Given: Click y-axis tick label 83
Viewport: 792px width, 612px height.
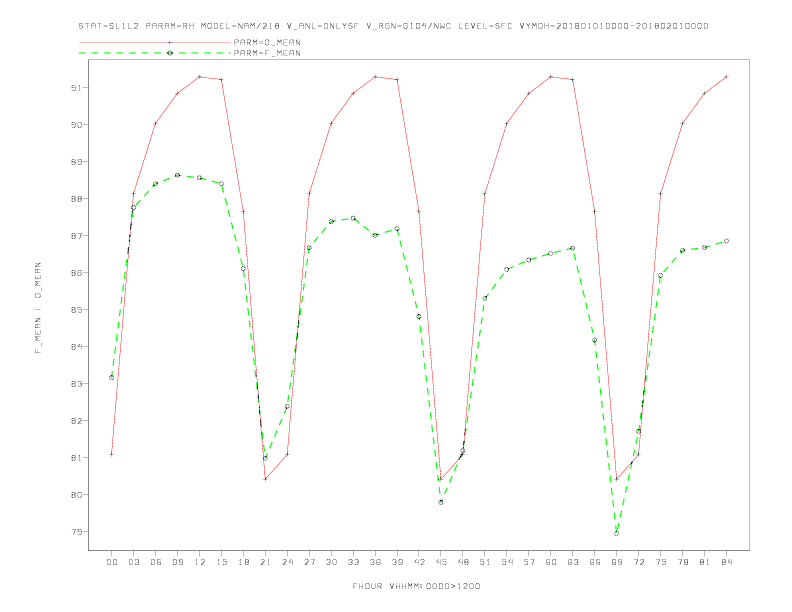Looking at the screenshot, I should pyautogui.click(x=76, y=384).
